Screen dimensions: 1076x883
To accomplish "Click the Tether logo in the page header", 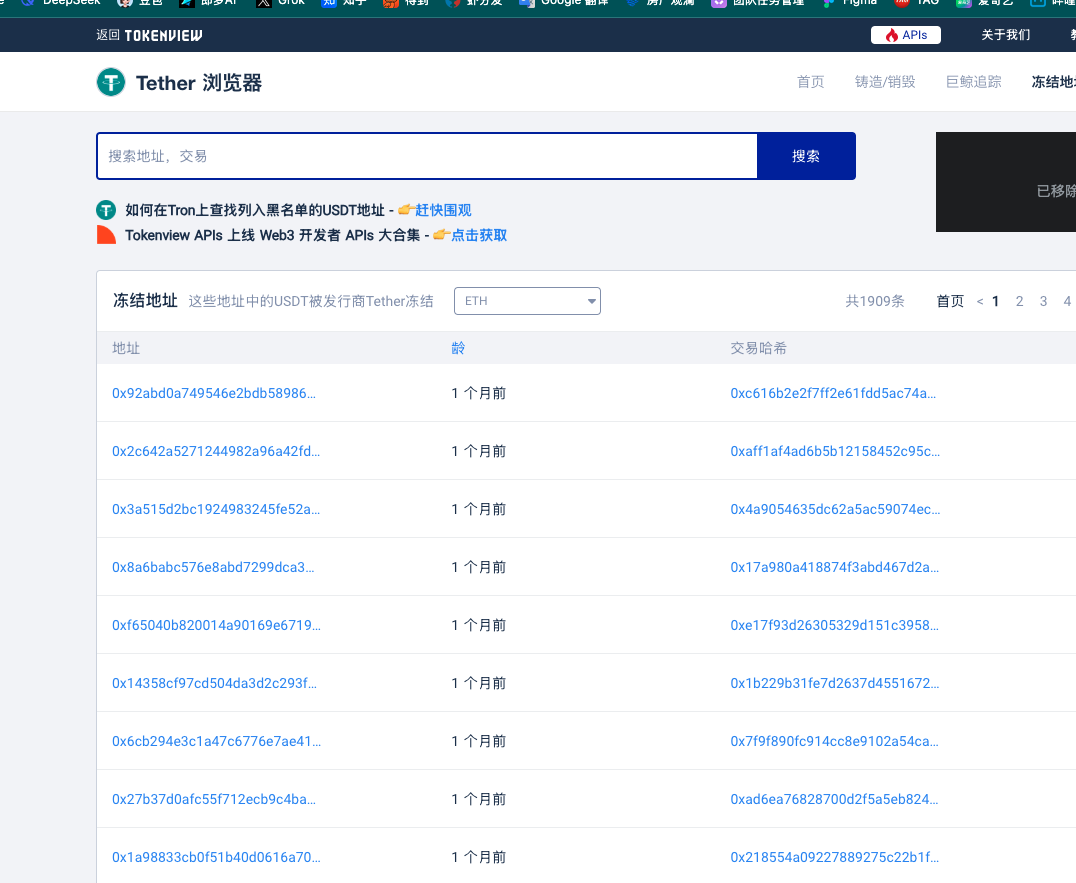I will click(x=110, y=82).
